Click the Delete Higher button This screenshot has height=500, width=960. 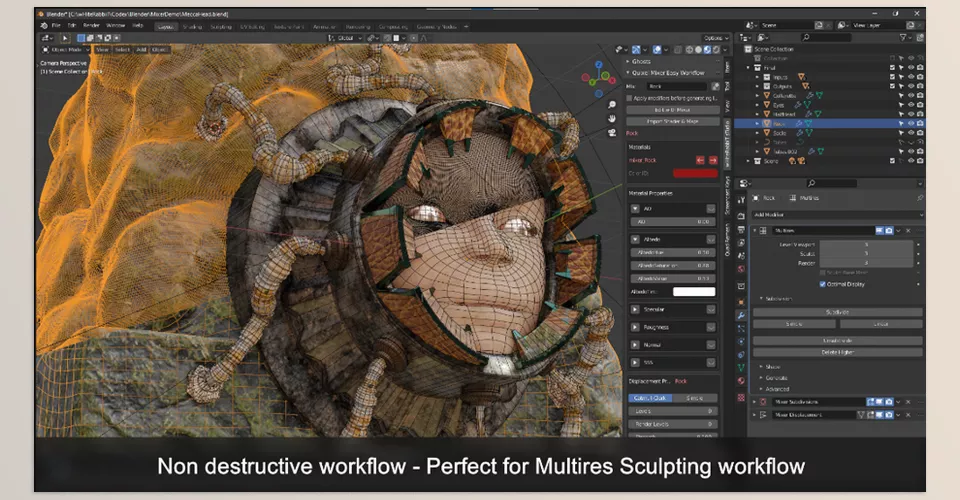tap(837, 353)
